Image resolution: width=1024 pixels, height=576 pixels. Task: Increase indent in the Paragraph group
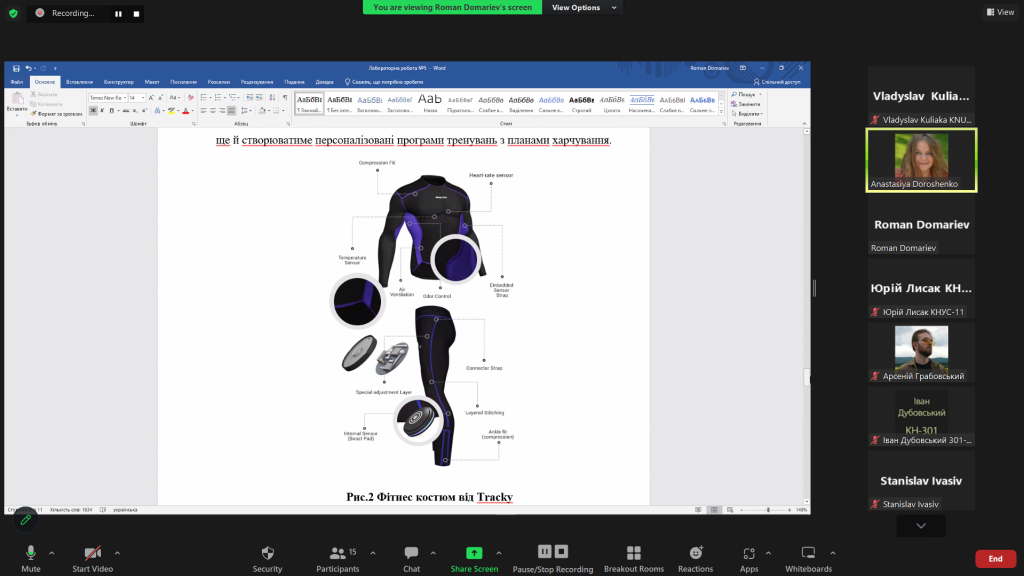[x=259, y=98]
